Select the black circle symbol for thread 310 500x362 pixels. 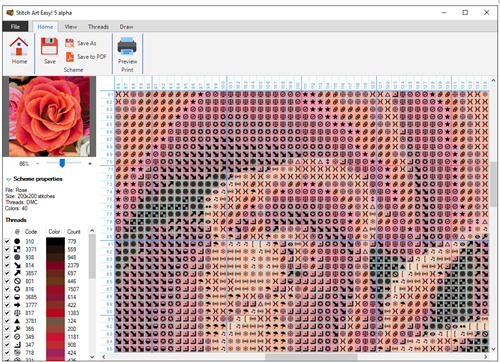17,241
